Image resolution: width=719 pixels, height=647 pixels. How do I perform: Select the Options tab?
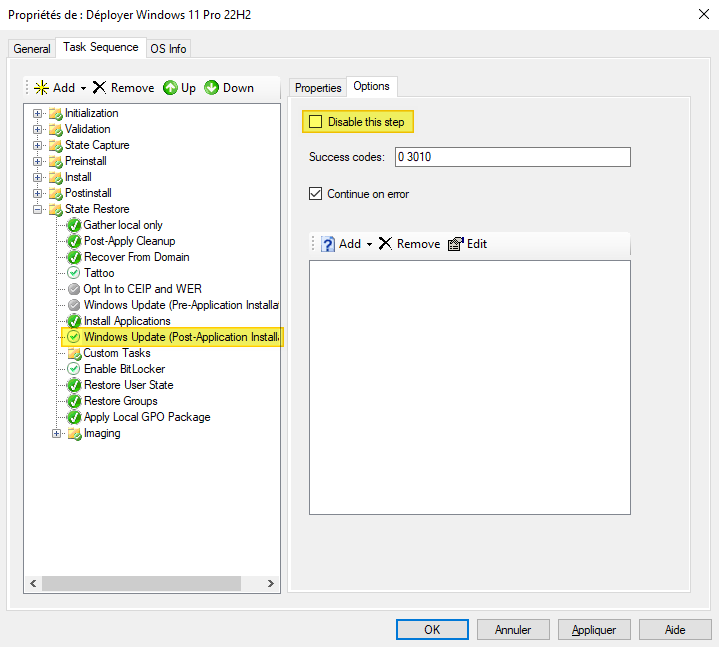[371, 86]
